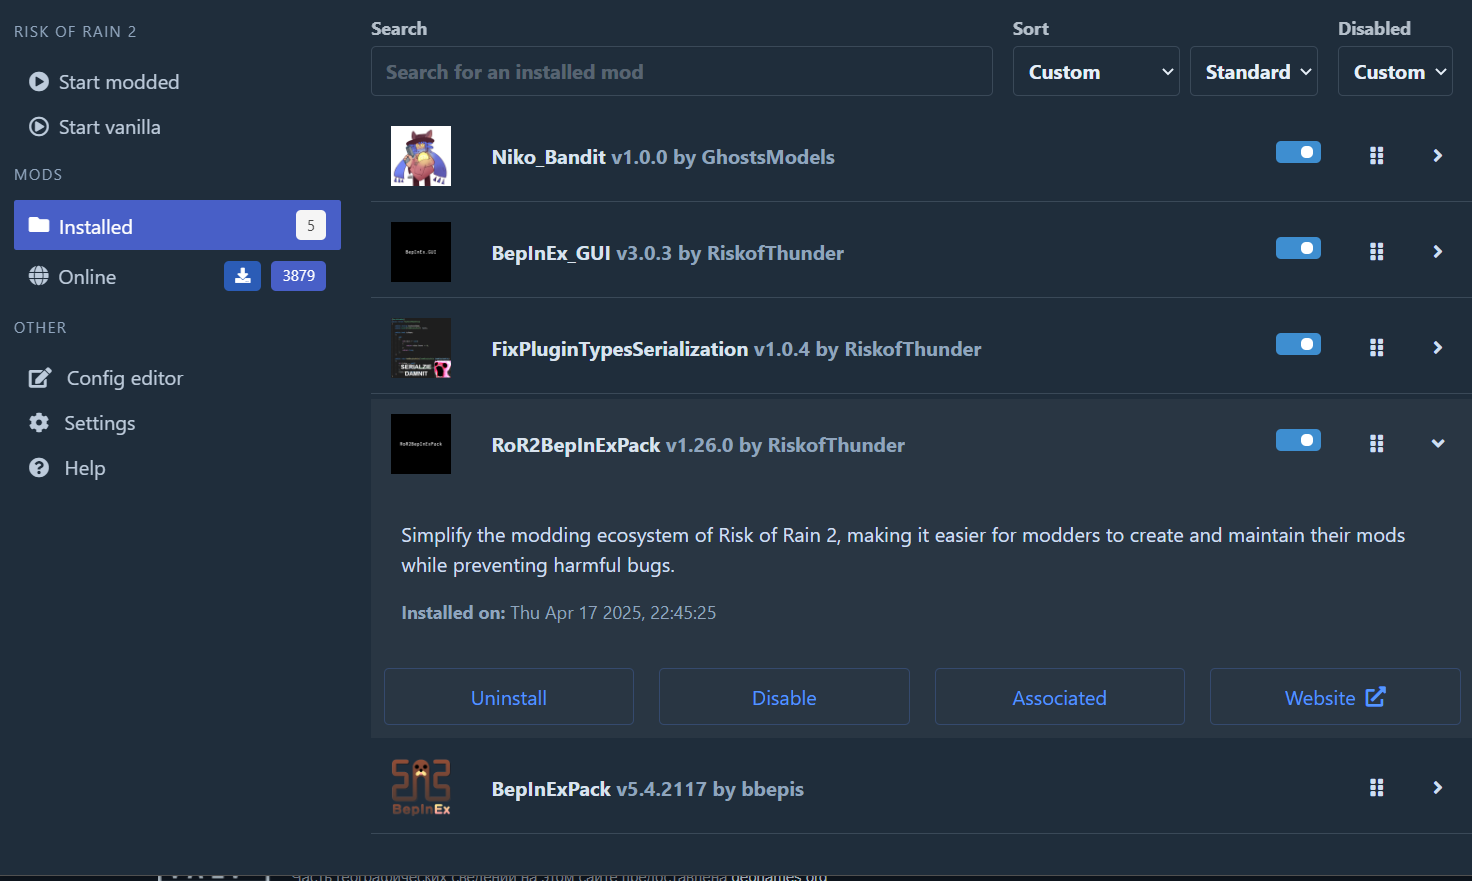Click the installed count badge showing 5
Viewport: 1472px width, 881px height.
(x=311, y=225)
